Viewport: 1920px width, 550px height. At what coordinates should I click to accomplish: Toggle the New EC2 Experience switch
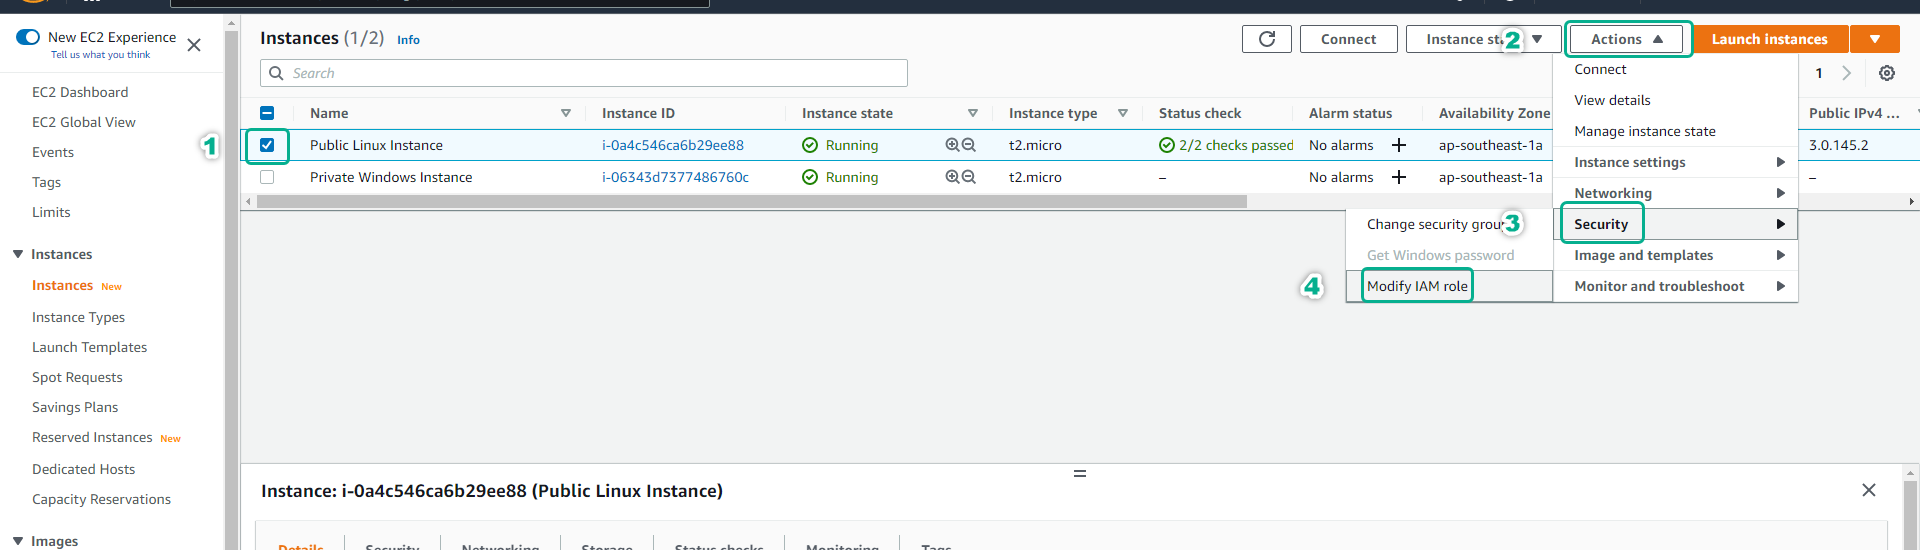(x=28, y=37)
